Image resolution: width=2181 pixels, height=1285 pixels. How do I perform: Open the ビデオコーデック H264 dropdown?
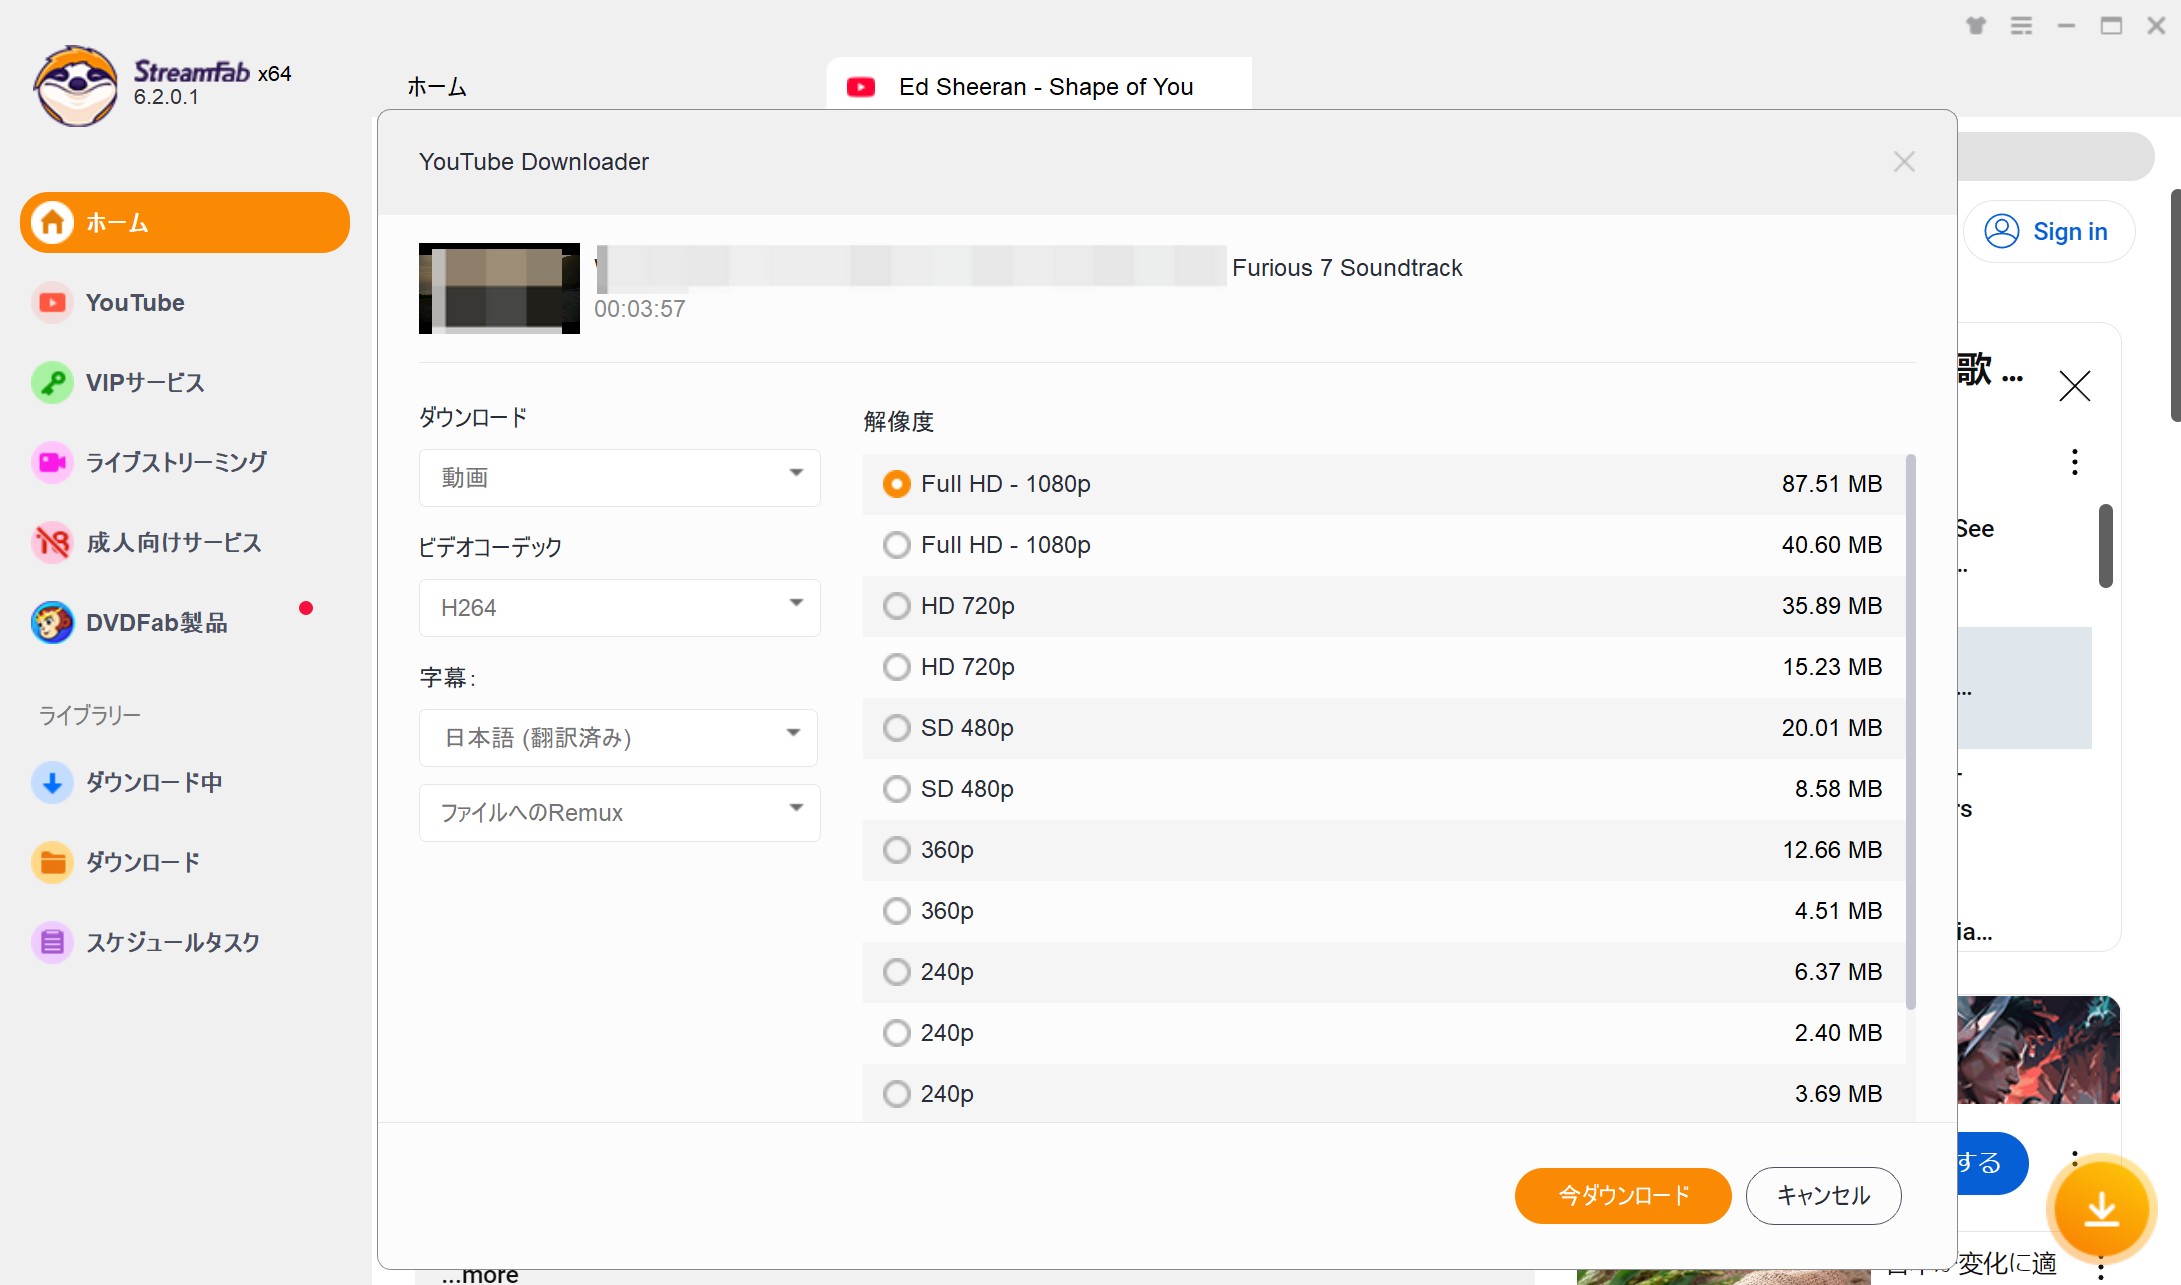pyautogui.click(x=620, y=608)
